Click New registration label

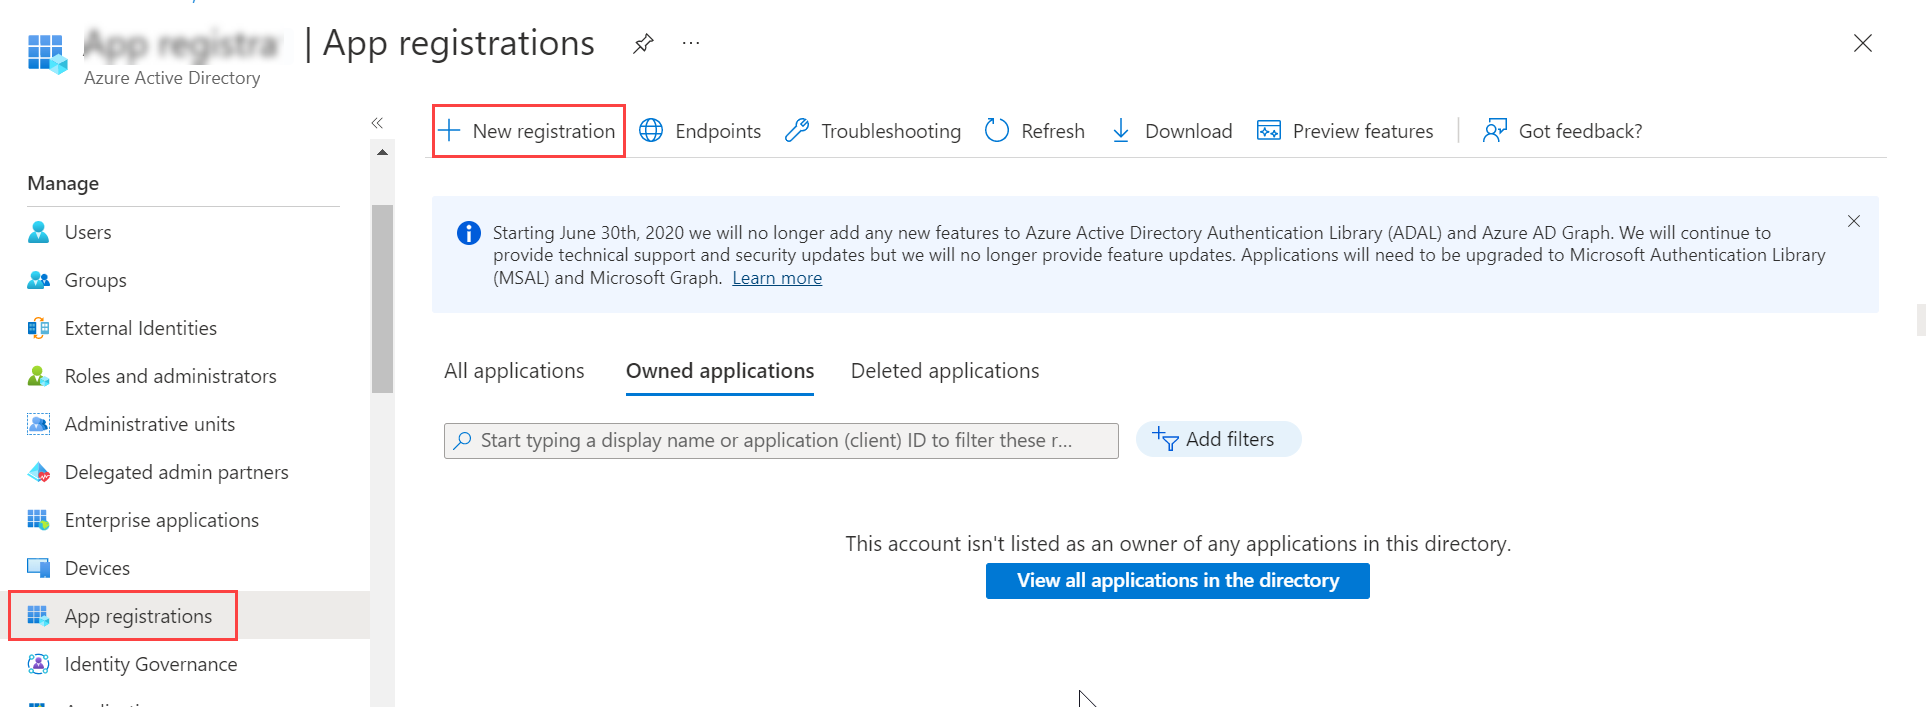(x=544, y=131)
